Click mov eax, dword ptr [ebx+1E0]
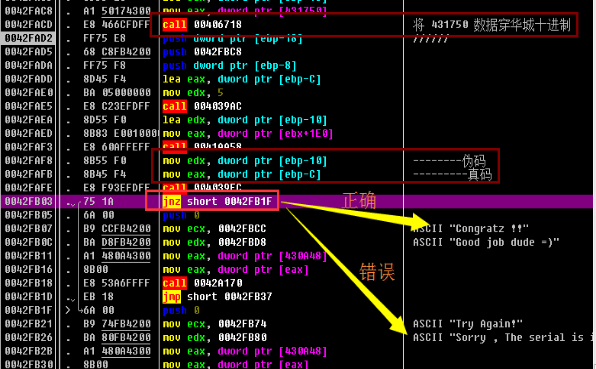596x369 pixels. point(248,133)
